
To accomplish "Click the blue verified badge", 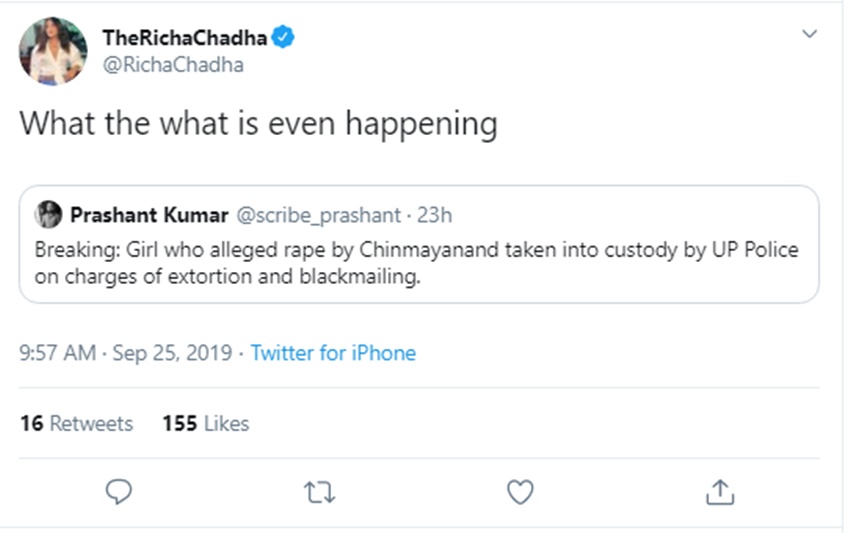I will coord(284,38).
